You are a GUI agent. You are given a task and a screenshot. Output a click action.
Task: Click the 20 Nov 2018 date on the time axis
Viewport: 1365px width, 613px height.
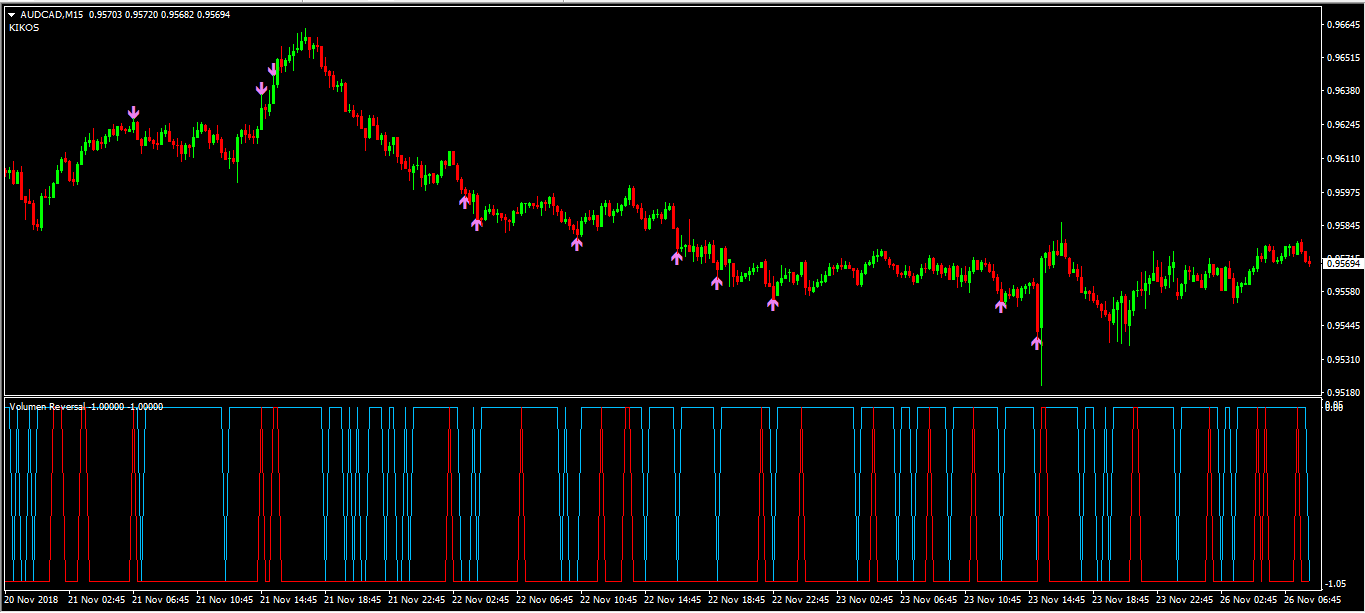(x=30, y=600)
